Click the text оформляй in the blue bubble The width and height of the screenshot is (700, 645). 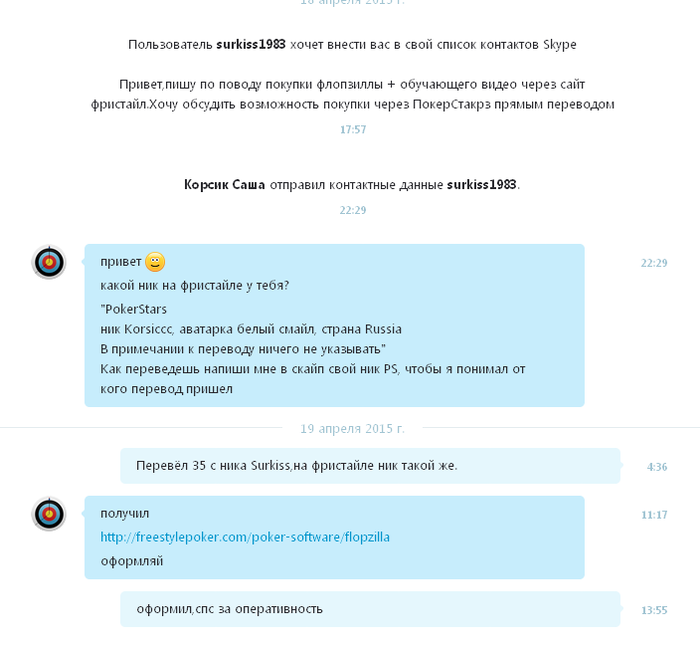click(132, 561)
